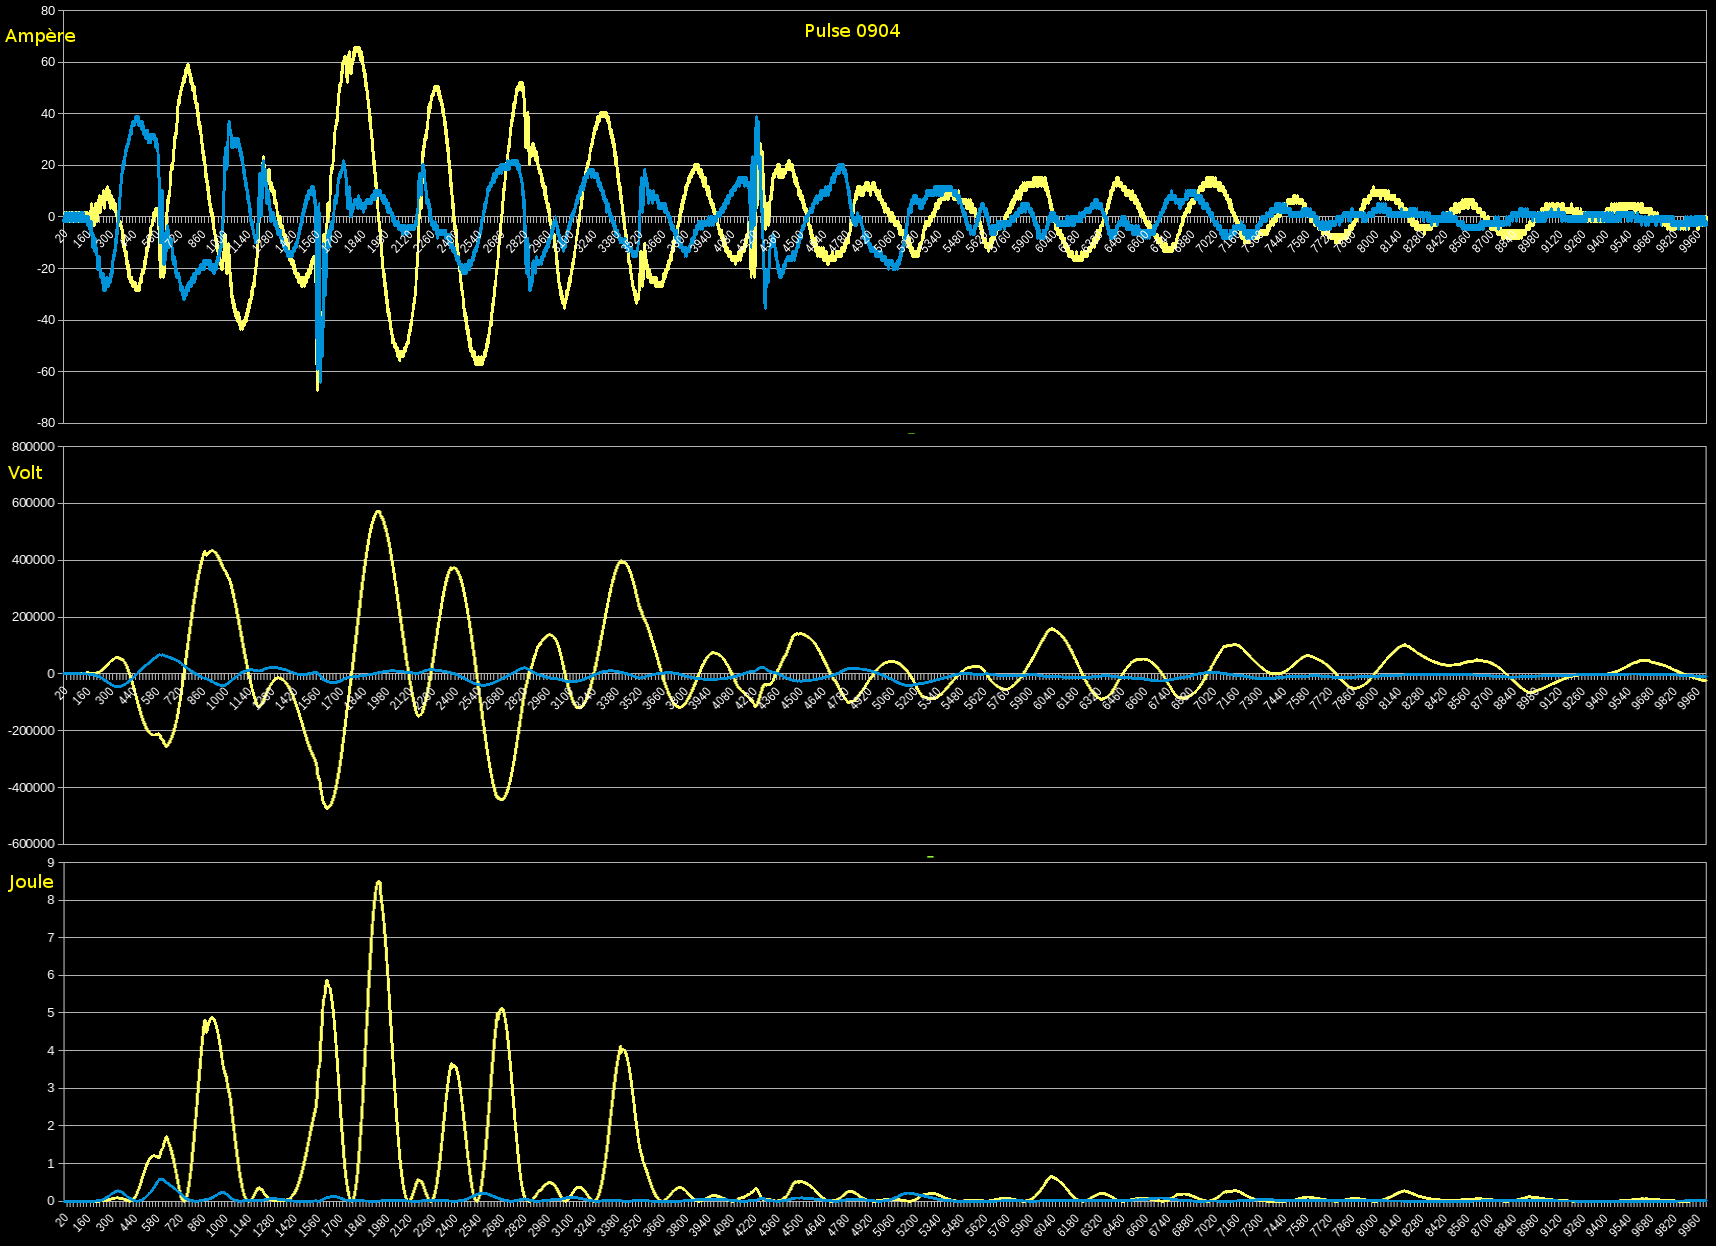The height and width of the screenshot is (1246, 1716).
Task: Click the 200000 tick on the Volt axis
Action: coord(34,617)
